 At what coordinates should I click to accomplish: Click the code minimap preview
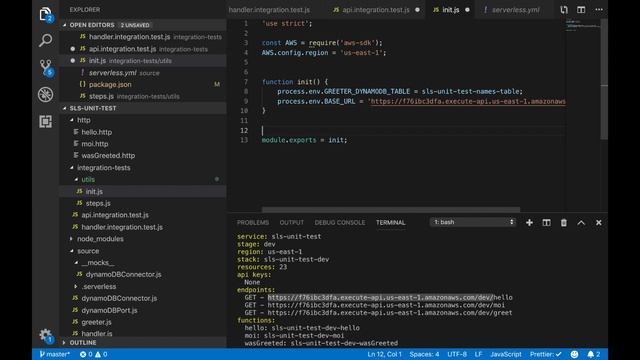(583, 25)
